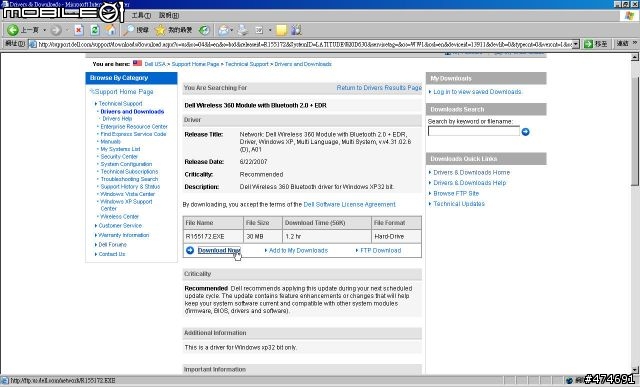This screenshot has height=387, width=640.
Task: Open the Tools (工具) menu
Action: (x=141, y=16)
